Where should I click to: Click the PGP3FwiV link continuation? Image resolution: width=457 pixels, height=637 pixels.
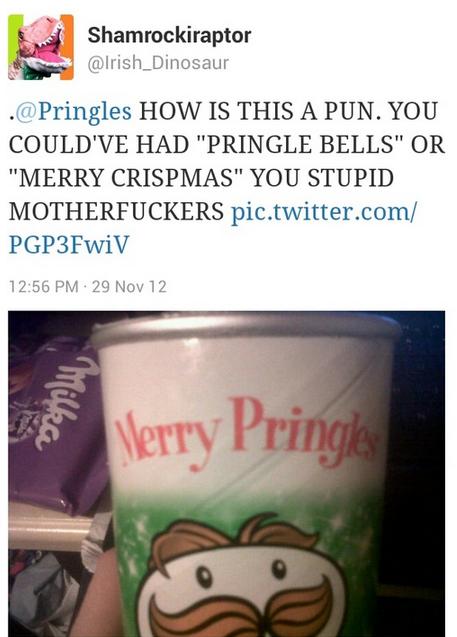pyautogui.click(x=69, y=245)
